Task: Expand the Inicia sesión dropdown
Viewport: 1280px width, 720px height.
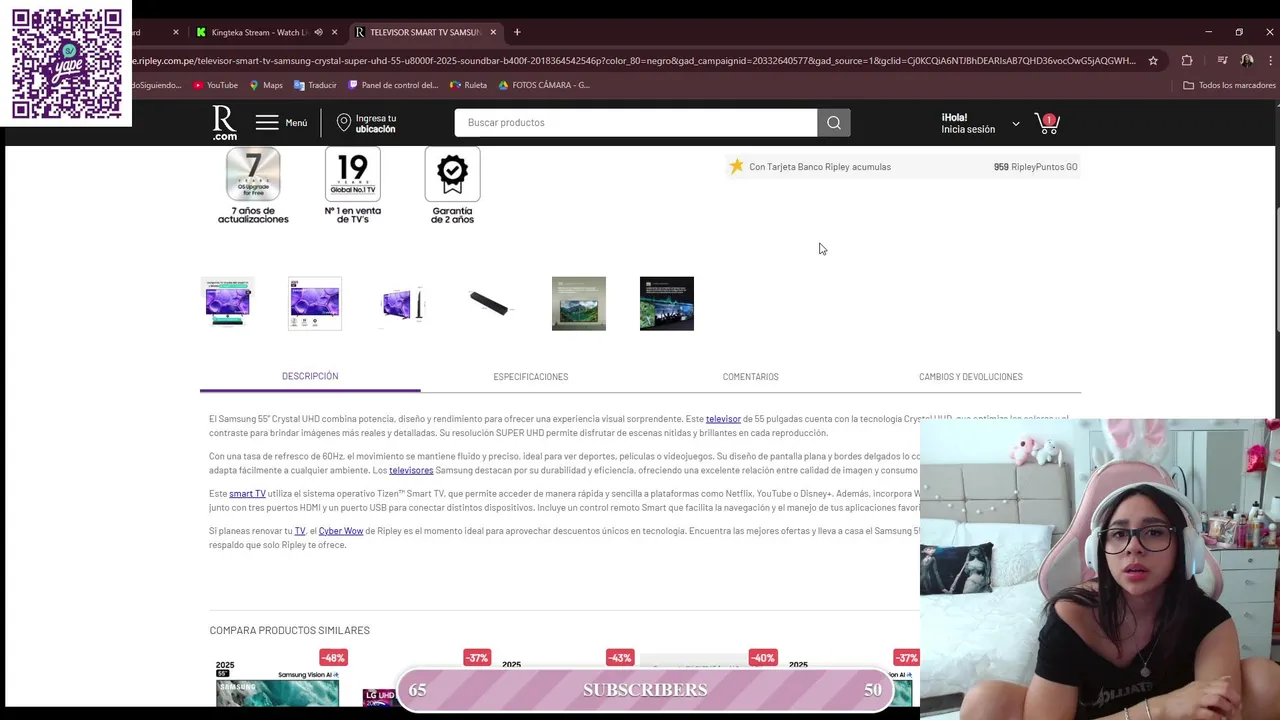Action: pyautogui.click(x=1015, y=124)
